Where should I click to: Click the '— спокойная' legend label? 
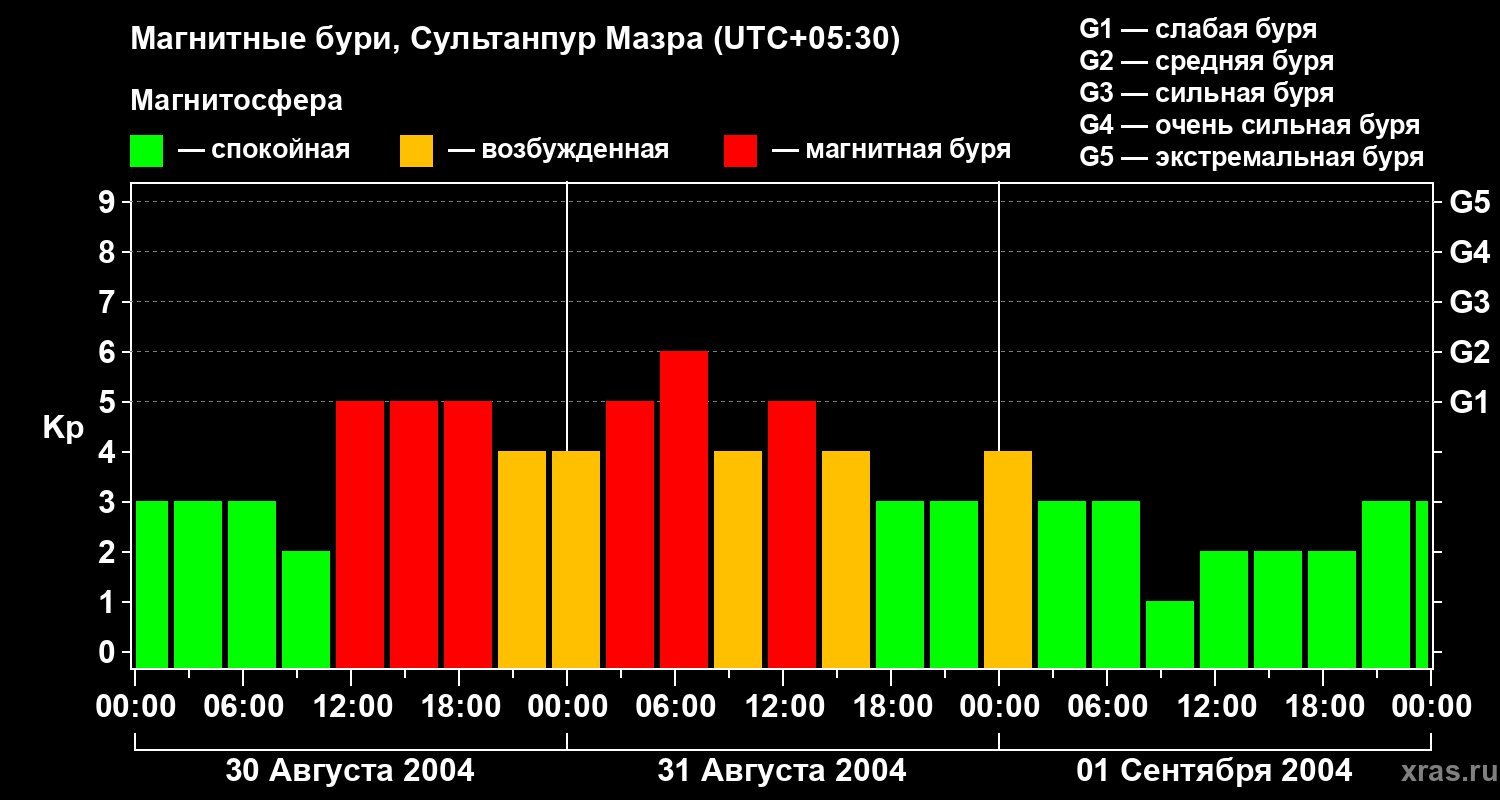[x=264, y=150]
